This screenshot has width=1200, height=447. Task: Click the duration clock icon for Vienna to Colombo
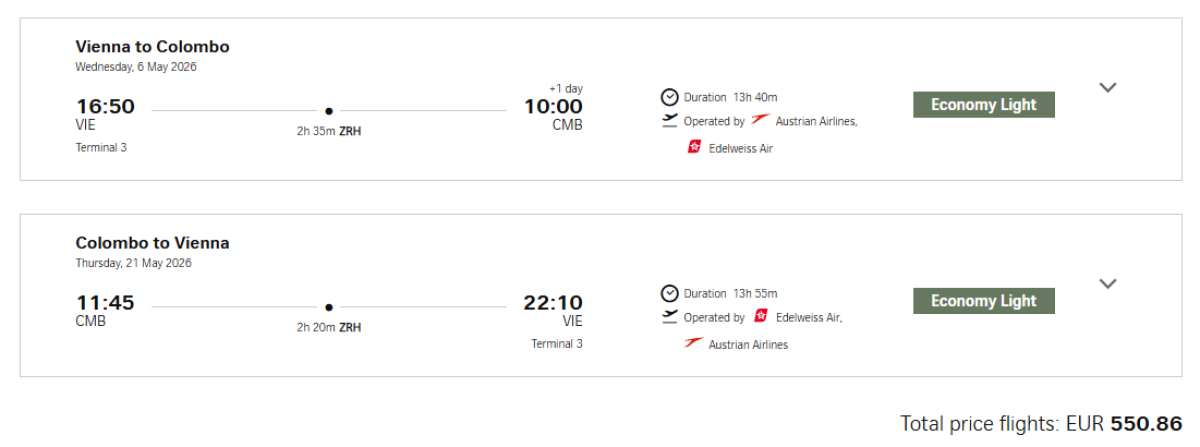(669, 97)
